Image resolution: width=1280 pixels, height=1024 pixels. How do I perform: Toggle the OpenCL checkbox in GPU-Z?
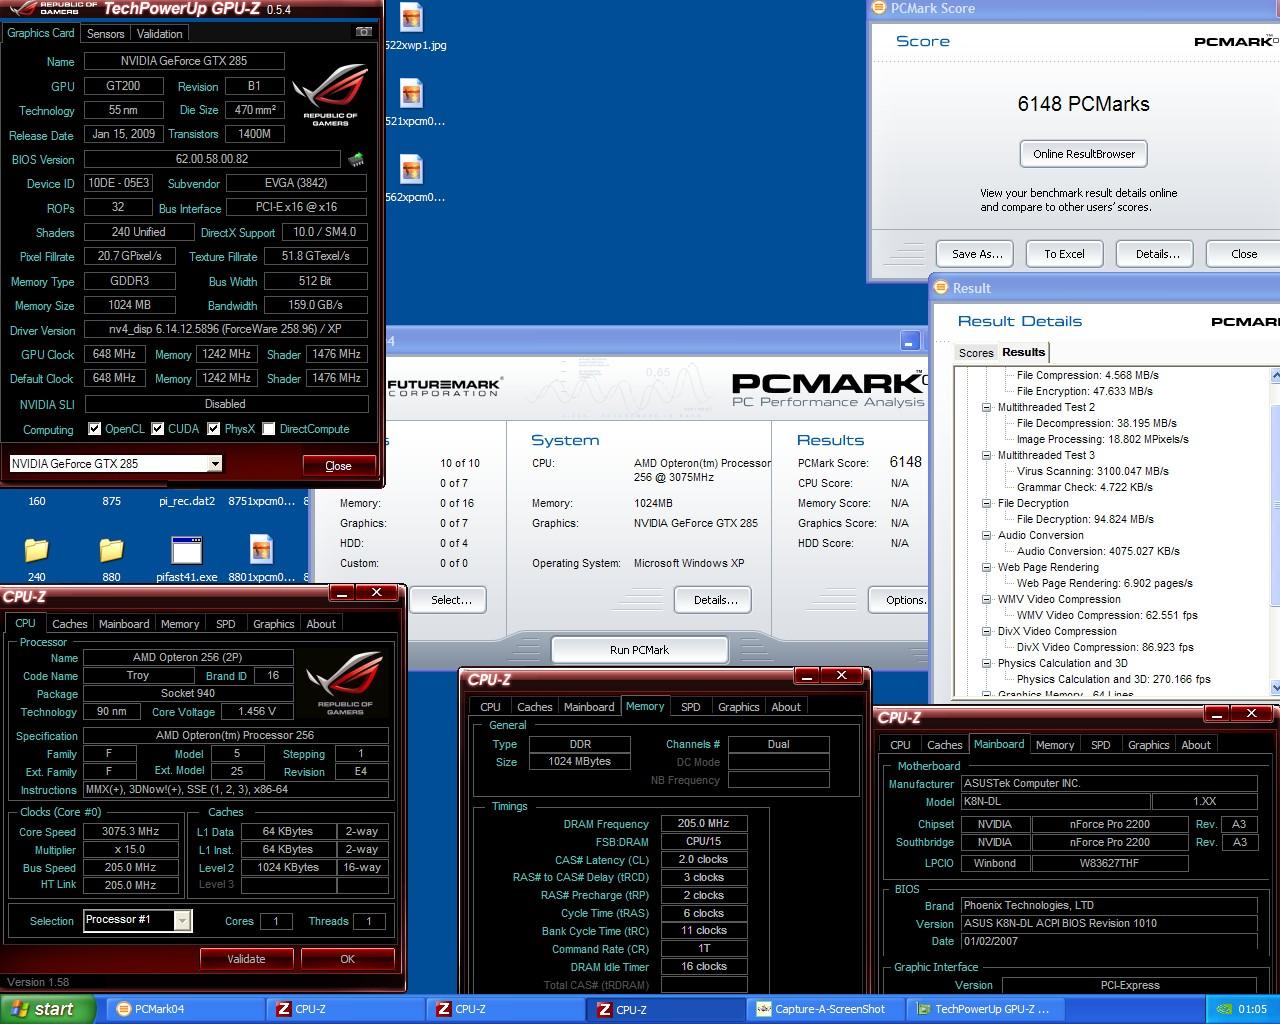pos(94,429)
